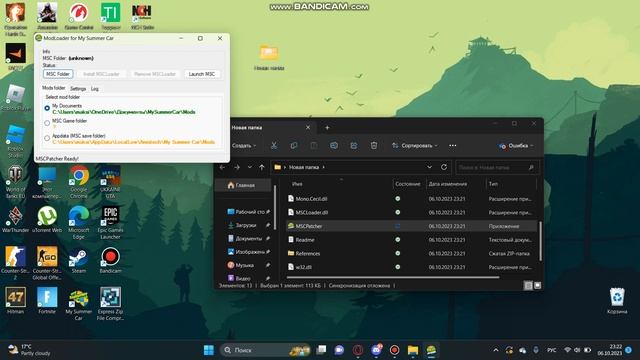Open Fortnite desktop shortcut

tap(47, 301)
